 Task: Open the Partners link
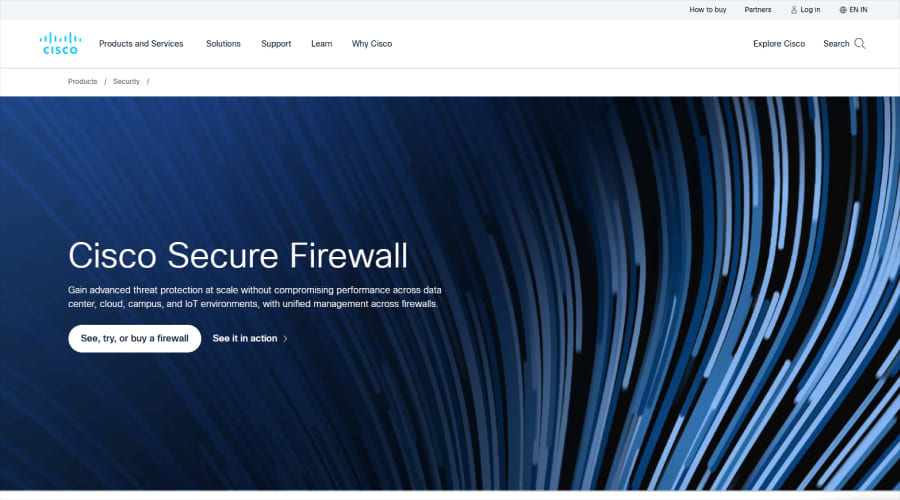pyautogui.click(x=758, y=10)
